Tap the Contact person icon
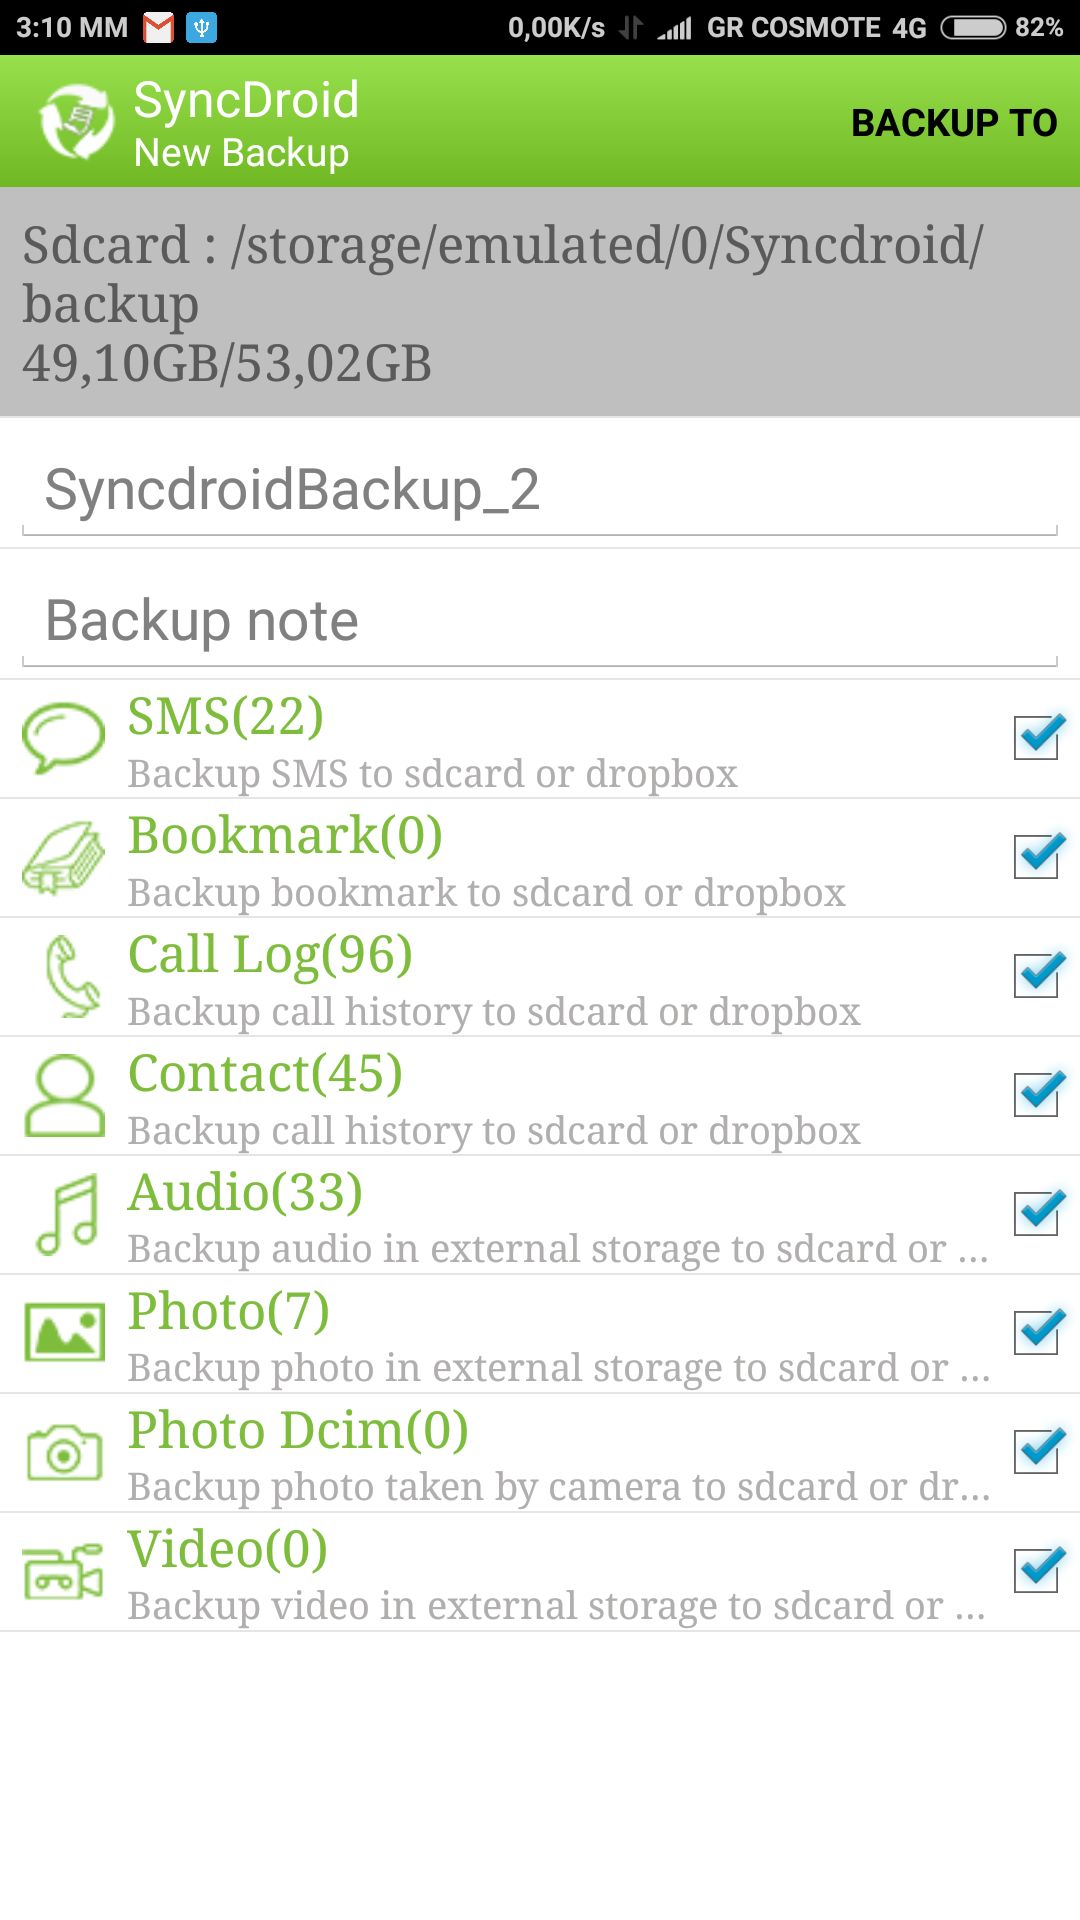1080x1920 pixels. 64,1095
